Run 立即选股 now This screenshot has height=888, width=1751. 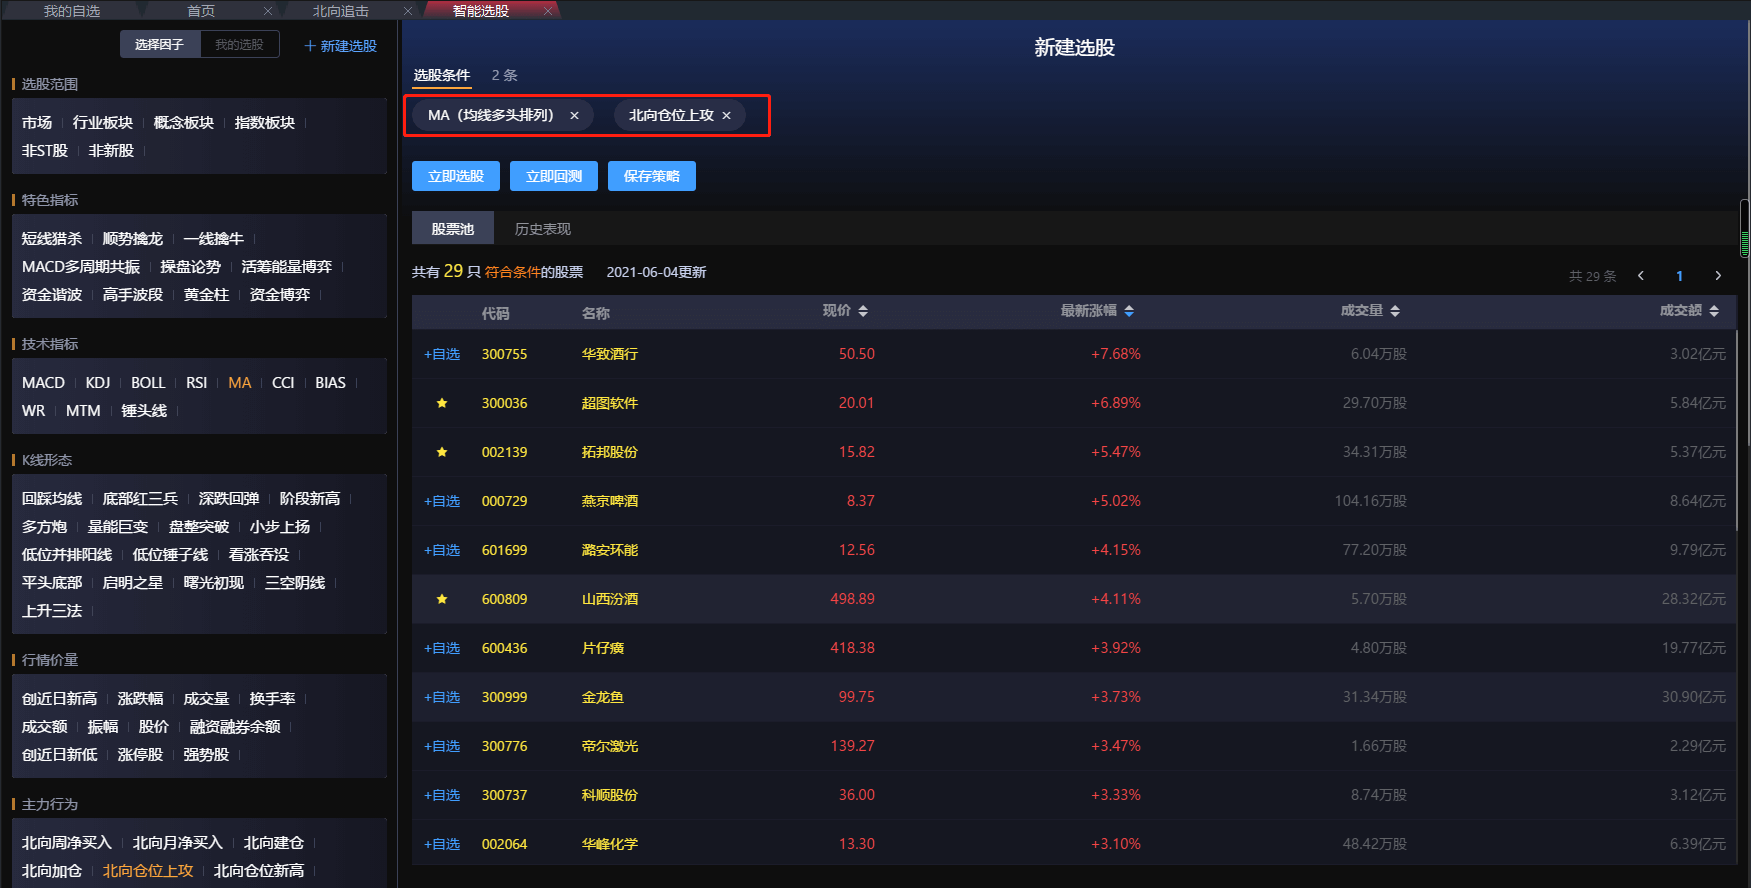[x=456, y=176]
